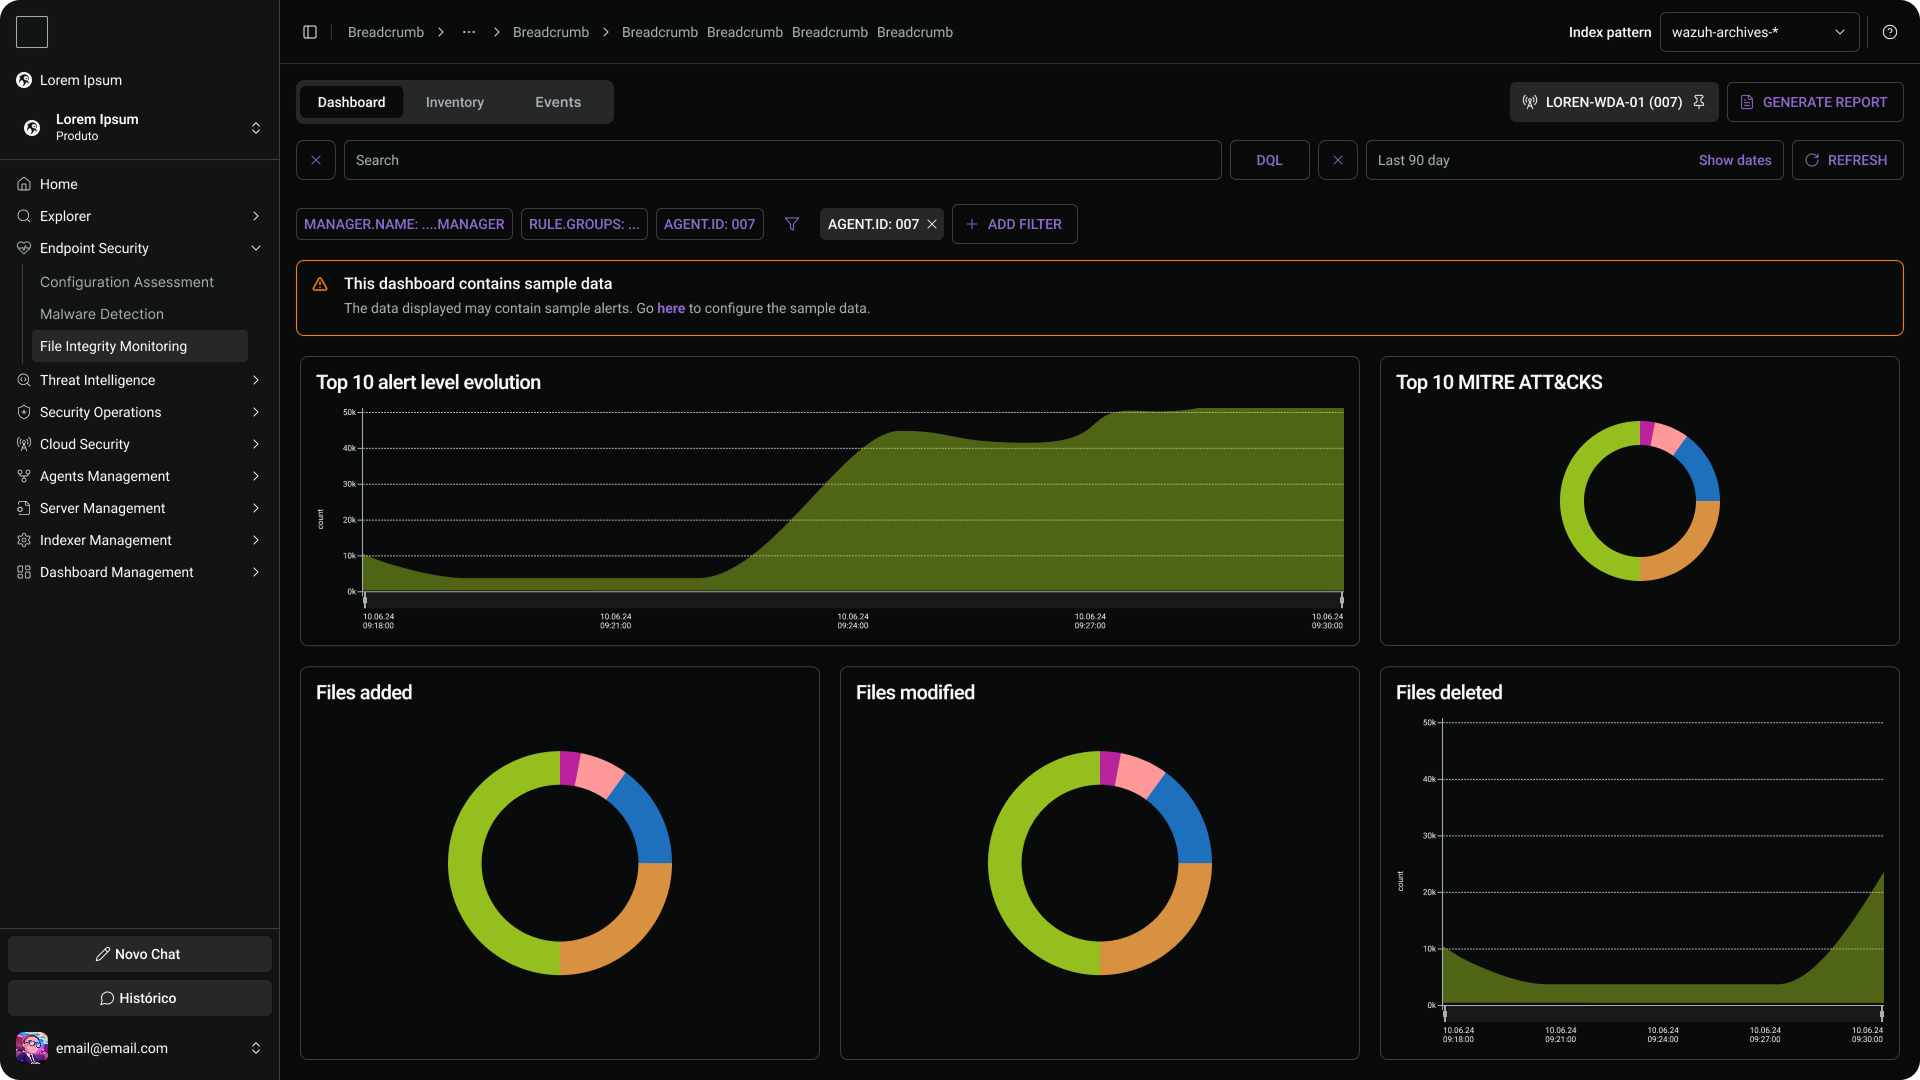1920x1080 pixels.
Task: Click the globe icon beside top Lorem Ipsum
Action: (24, 80)
